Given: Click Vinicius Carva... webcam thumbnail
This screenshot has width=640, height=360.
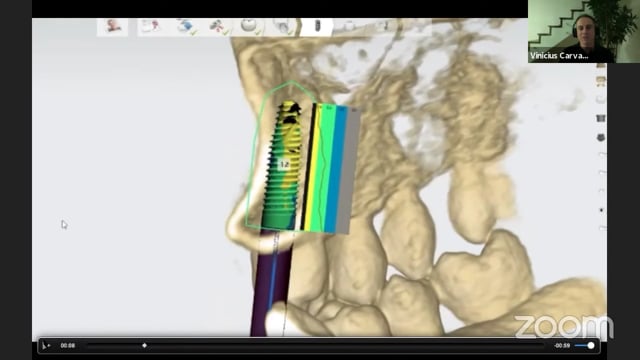Looking at the screenshot, I should tap(584, 31).
